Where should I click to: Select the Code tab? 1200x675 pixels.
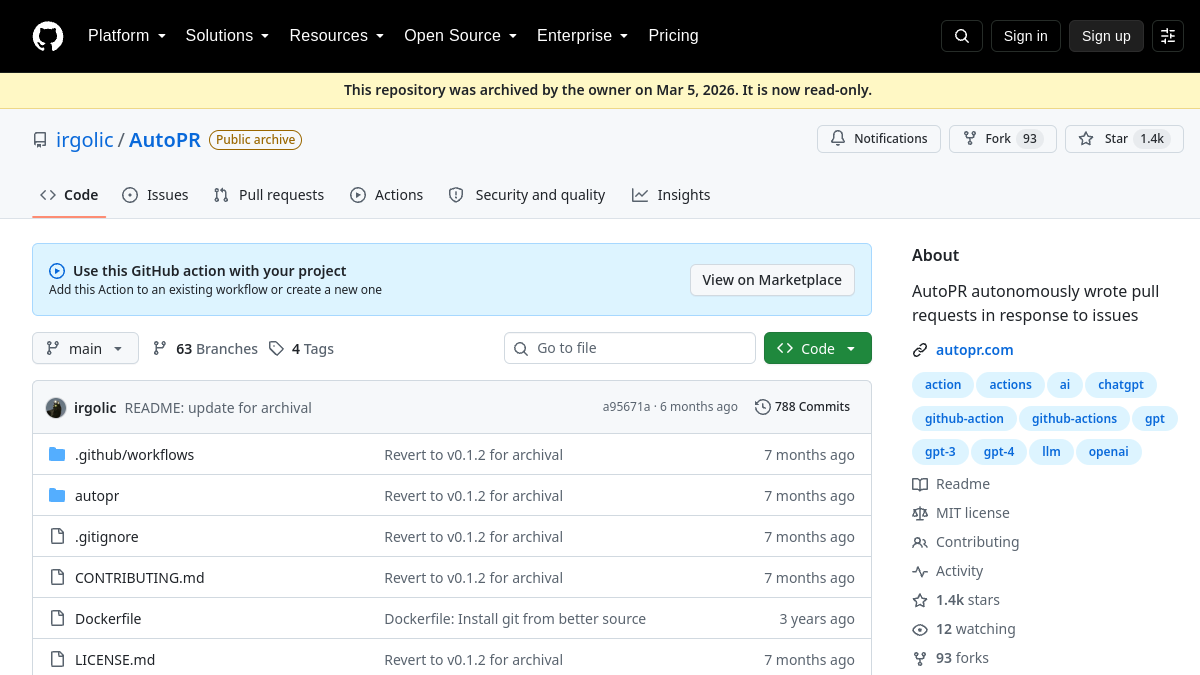click(69, 195)
